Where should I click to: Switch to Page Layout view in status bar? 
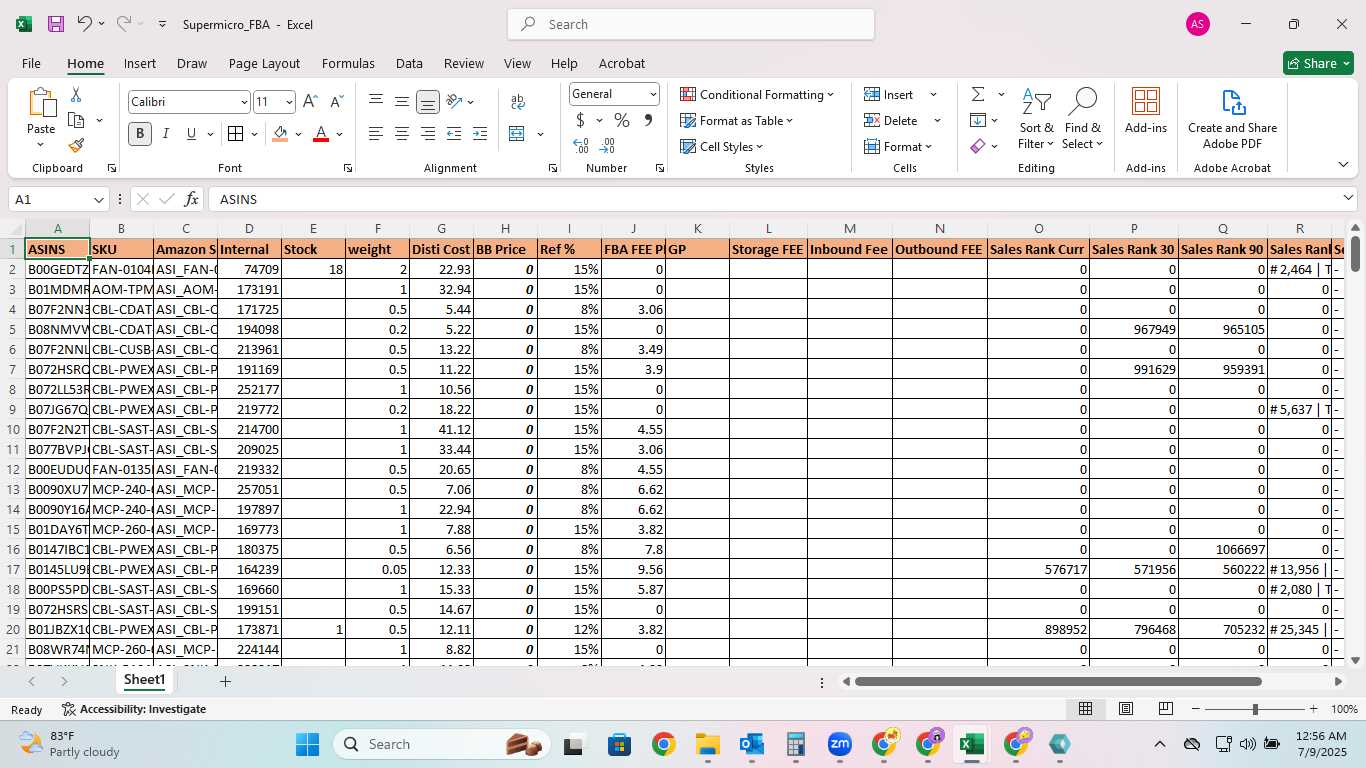click(1126, 709)
